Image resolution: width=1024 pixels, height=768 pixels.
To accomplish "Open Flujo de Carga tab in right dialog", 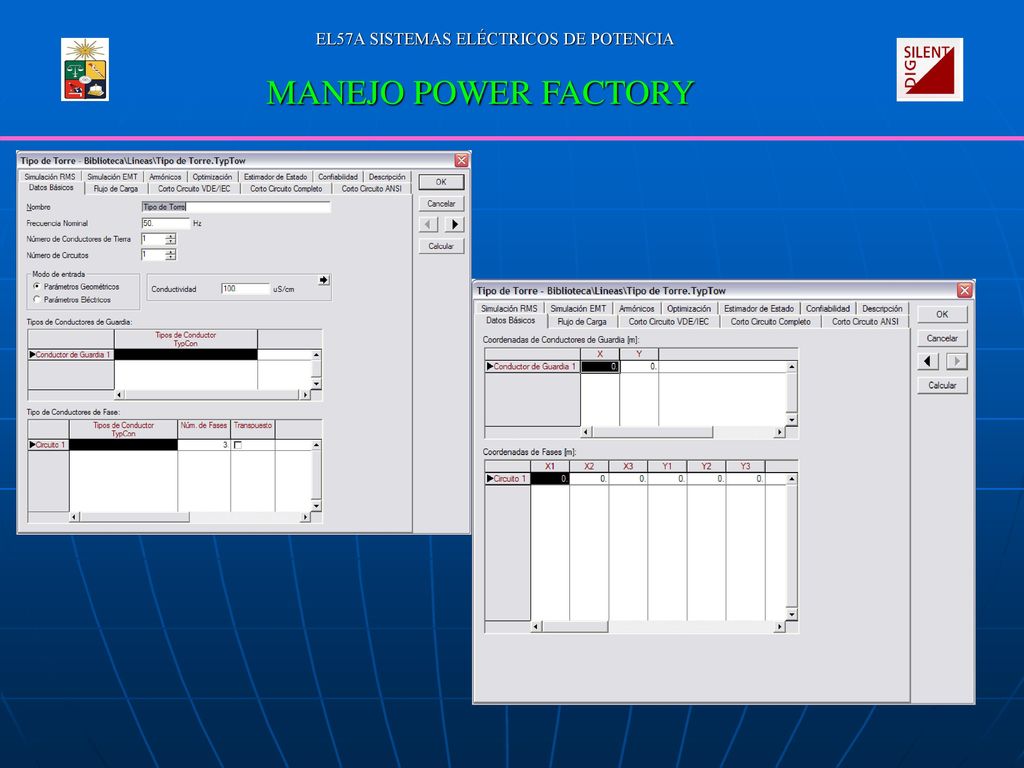I will pos(582,321).
